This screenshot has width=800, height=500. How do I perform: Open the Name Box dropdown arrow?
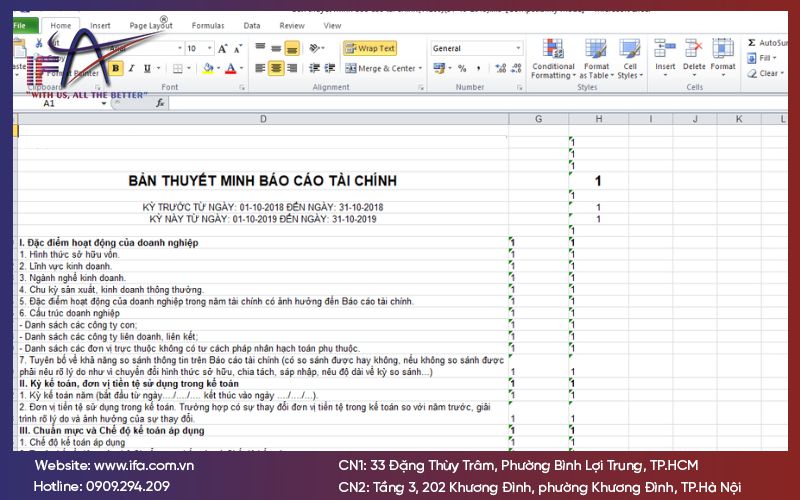(104, 104)
